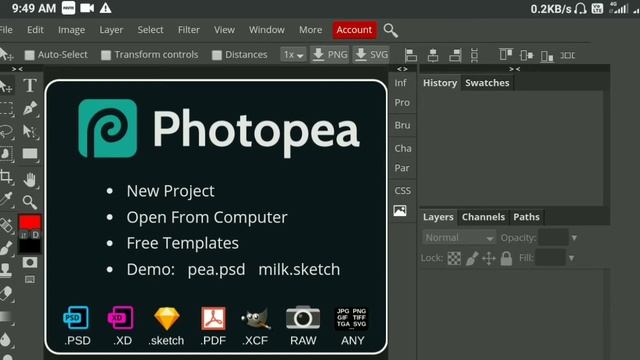The image size is (640, 360).
Task: Swap foreground and background colors
Action: (24, 235)
